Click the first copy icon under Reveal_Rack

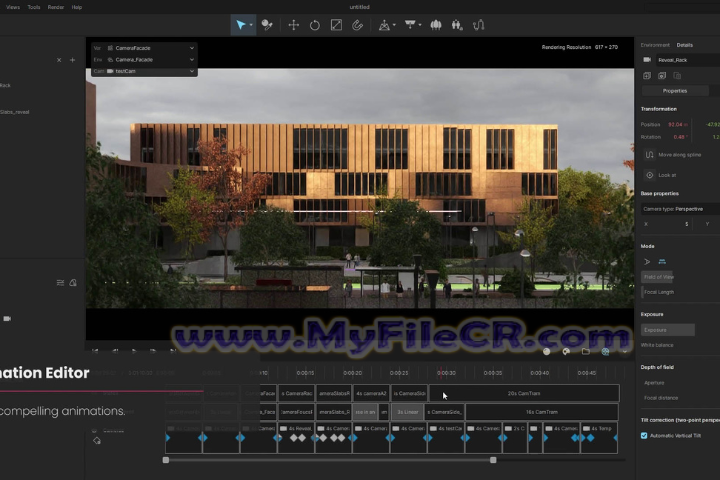(x=647, y=75)
